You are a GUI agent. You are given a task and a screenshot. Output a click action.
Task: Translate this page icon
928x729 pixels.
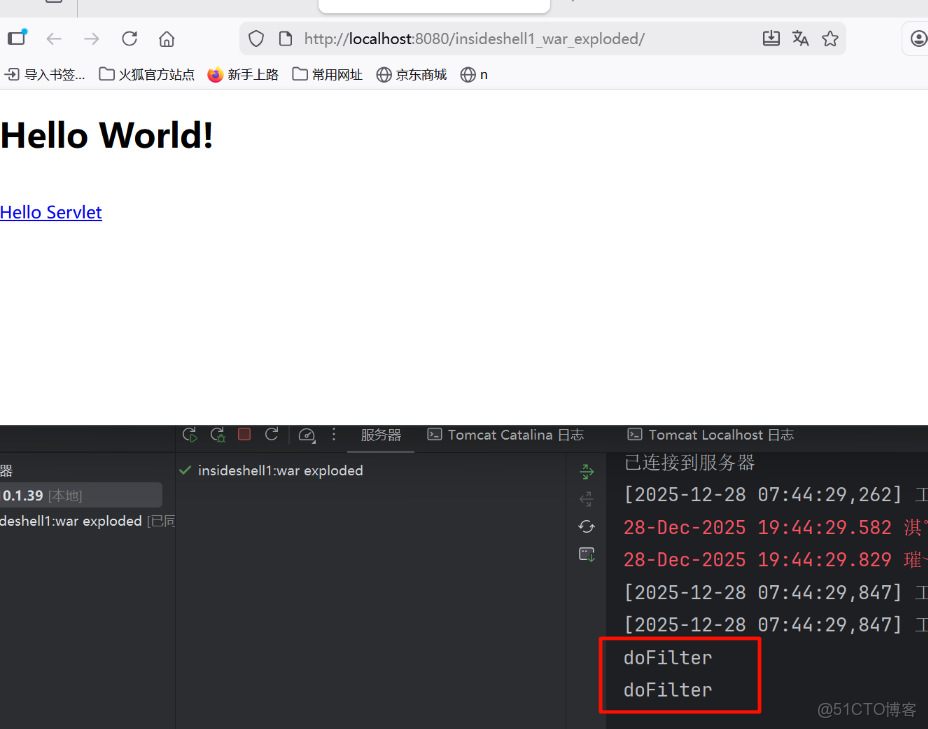coord(800,38)
